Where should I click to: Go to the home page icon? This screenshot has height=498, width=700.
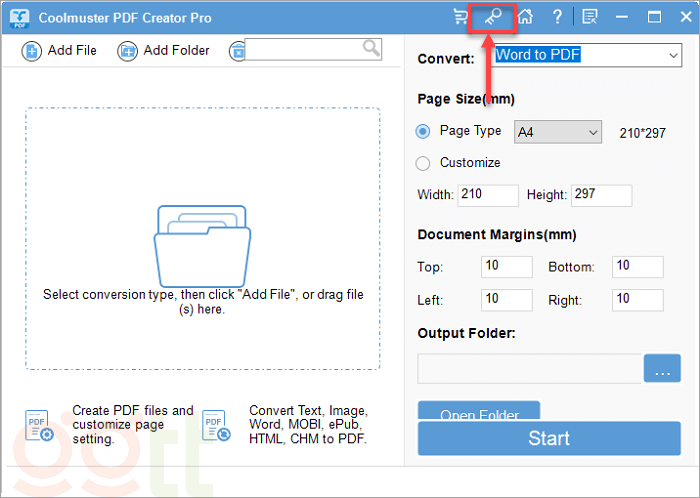coord(525,17)
